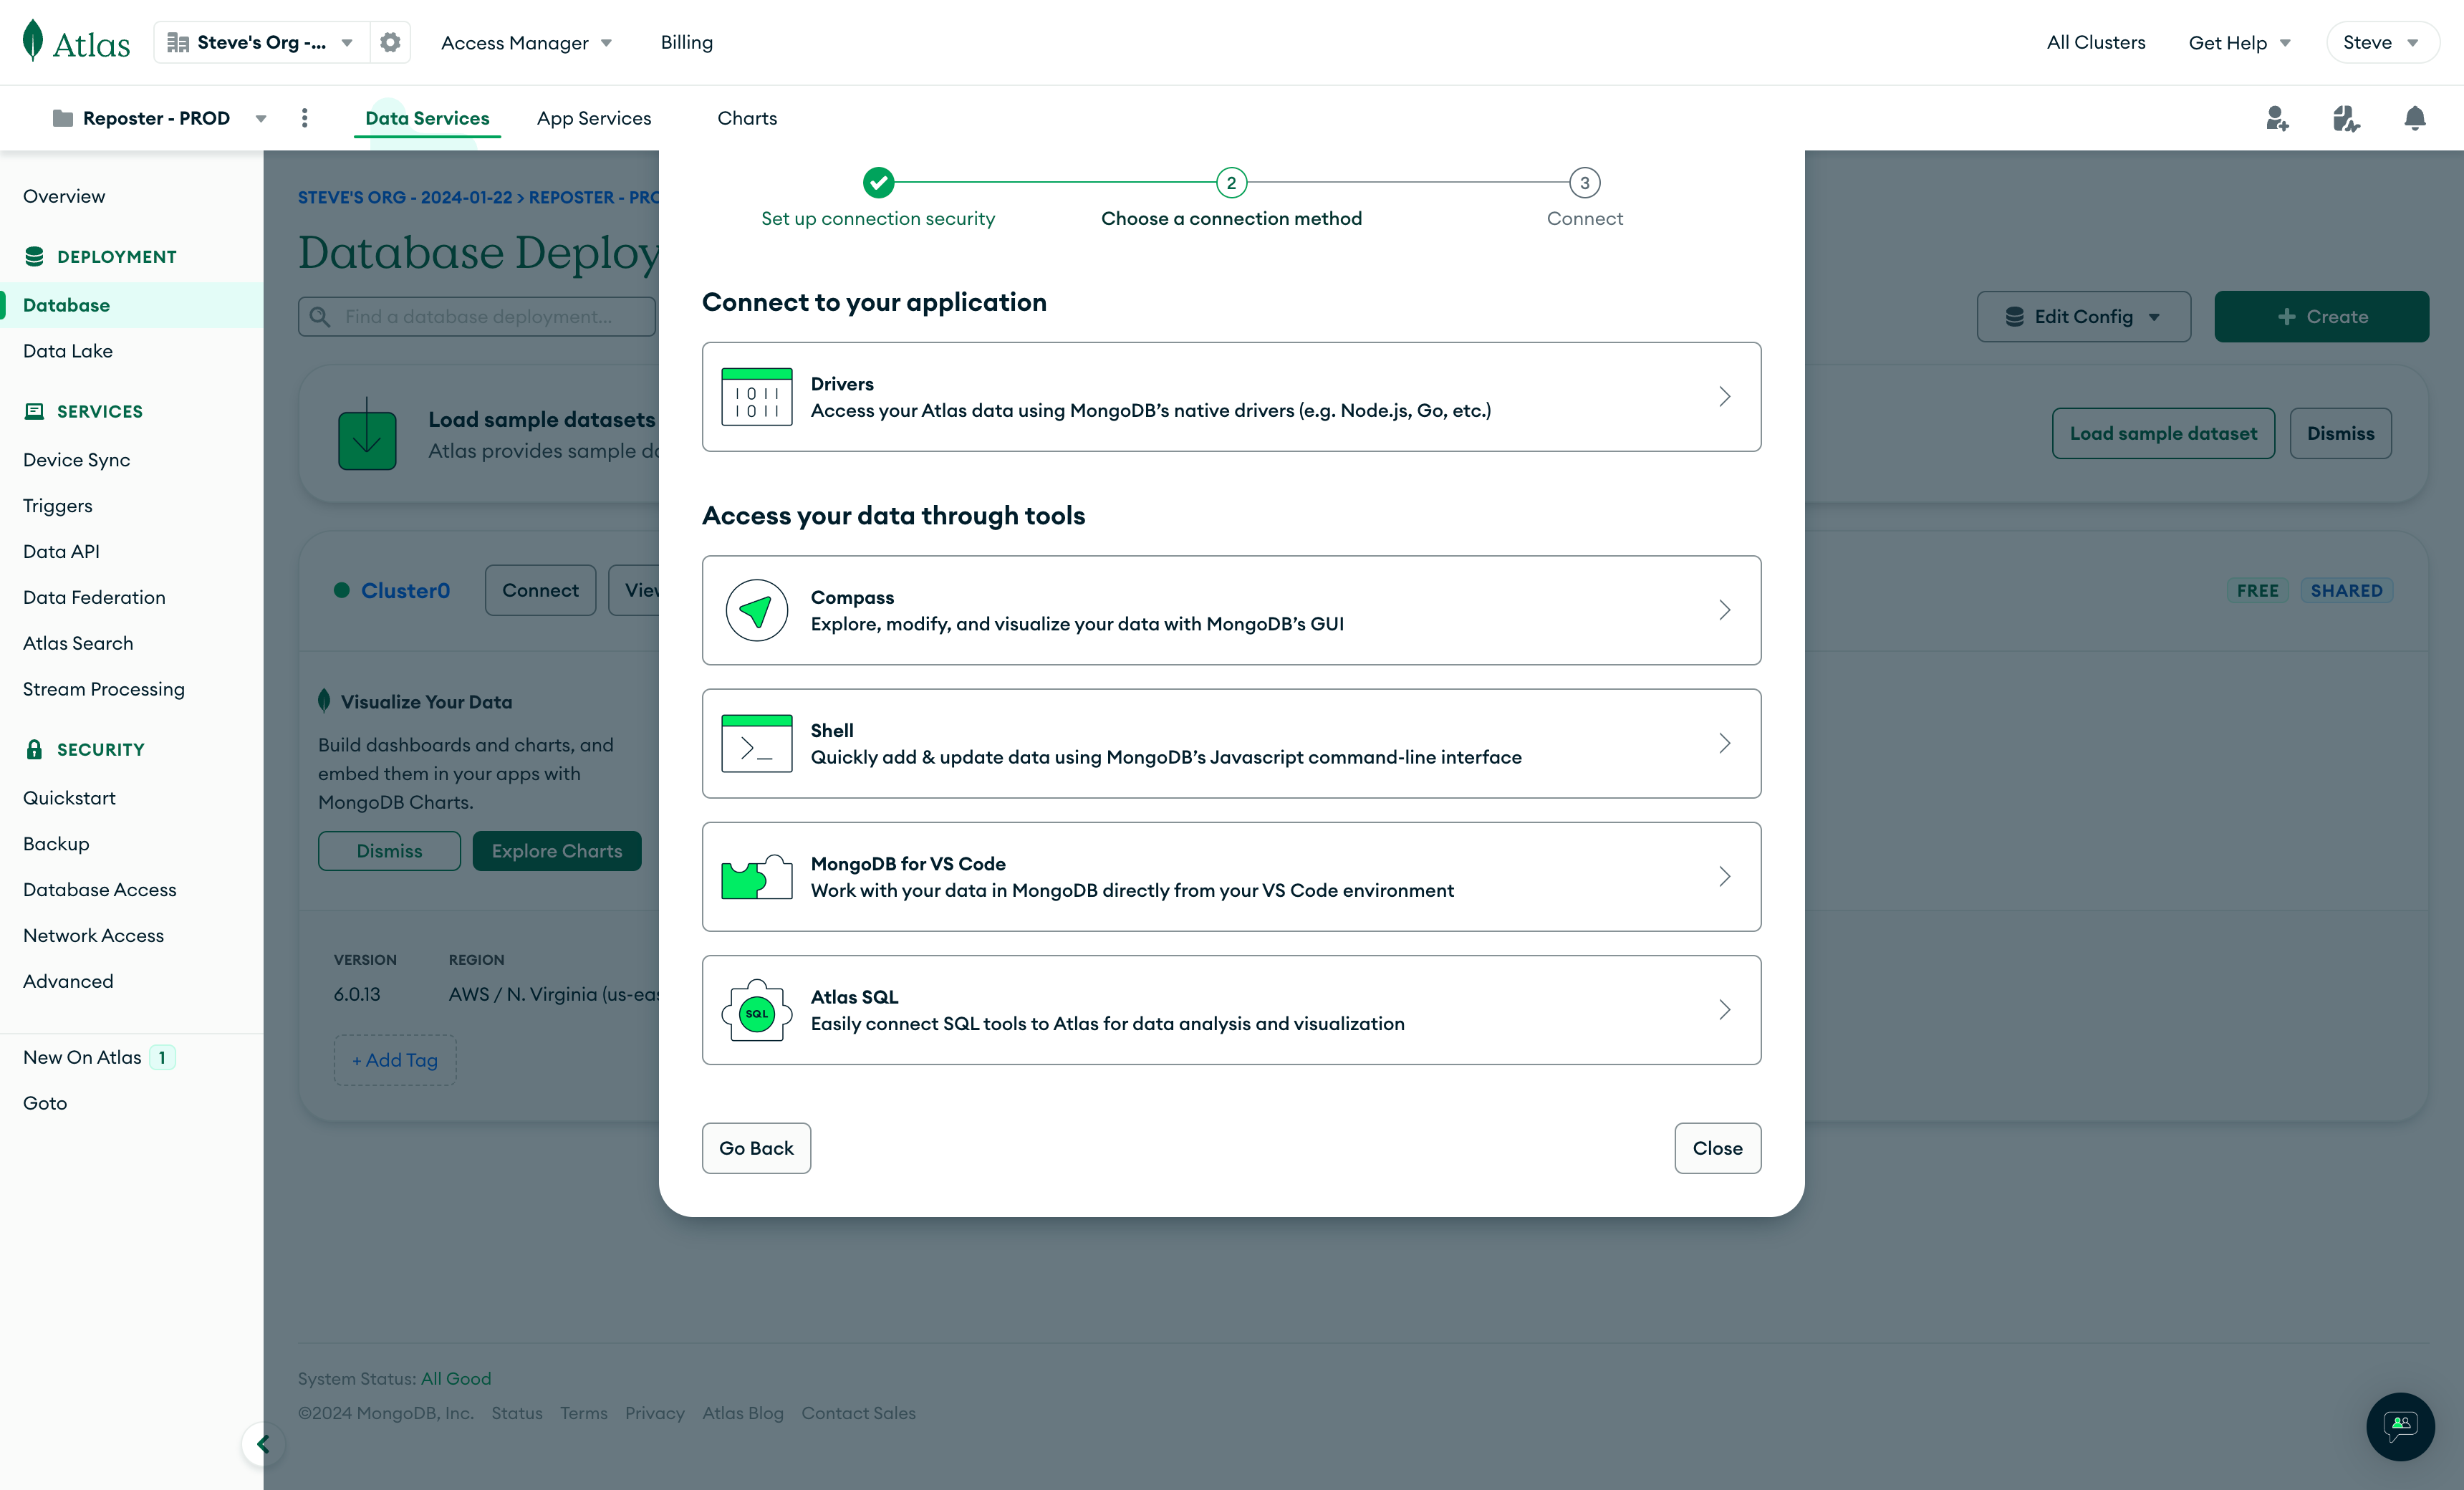Image resolution: width=2464 pixels, height=1490 pixels.
Task: Click the Go Back button
Action: pos(756,1148)
